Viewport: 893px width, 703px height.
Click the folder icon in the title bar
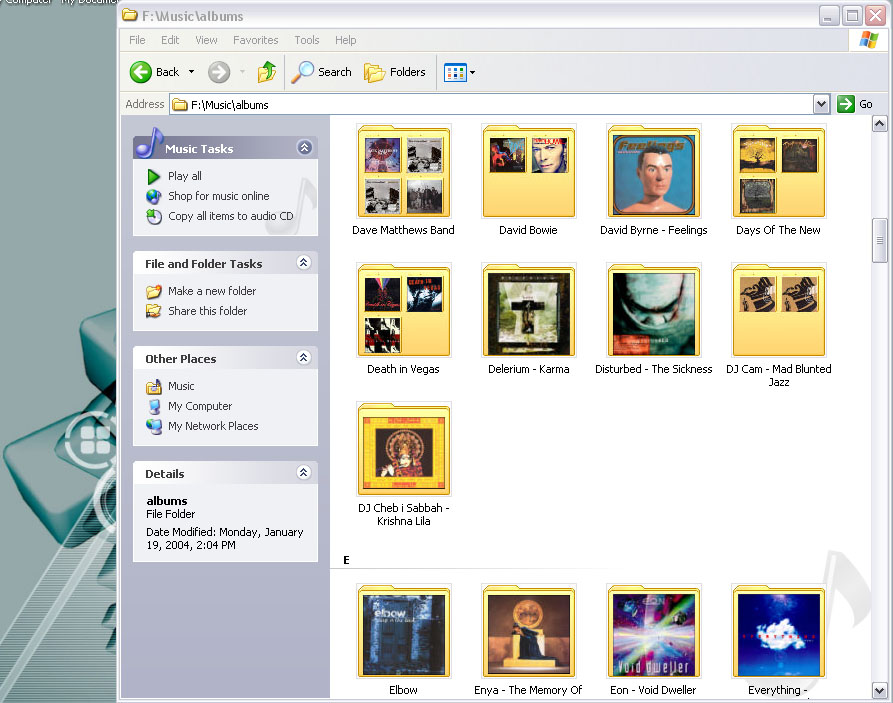click(x=130, y=15)
